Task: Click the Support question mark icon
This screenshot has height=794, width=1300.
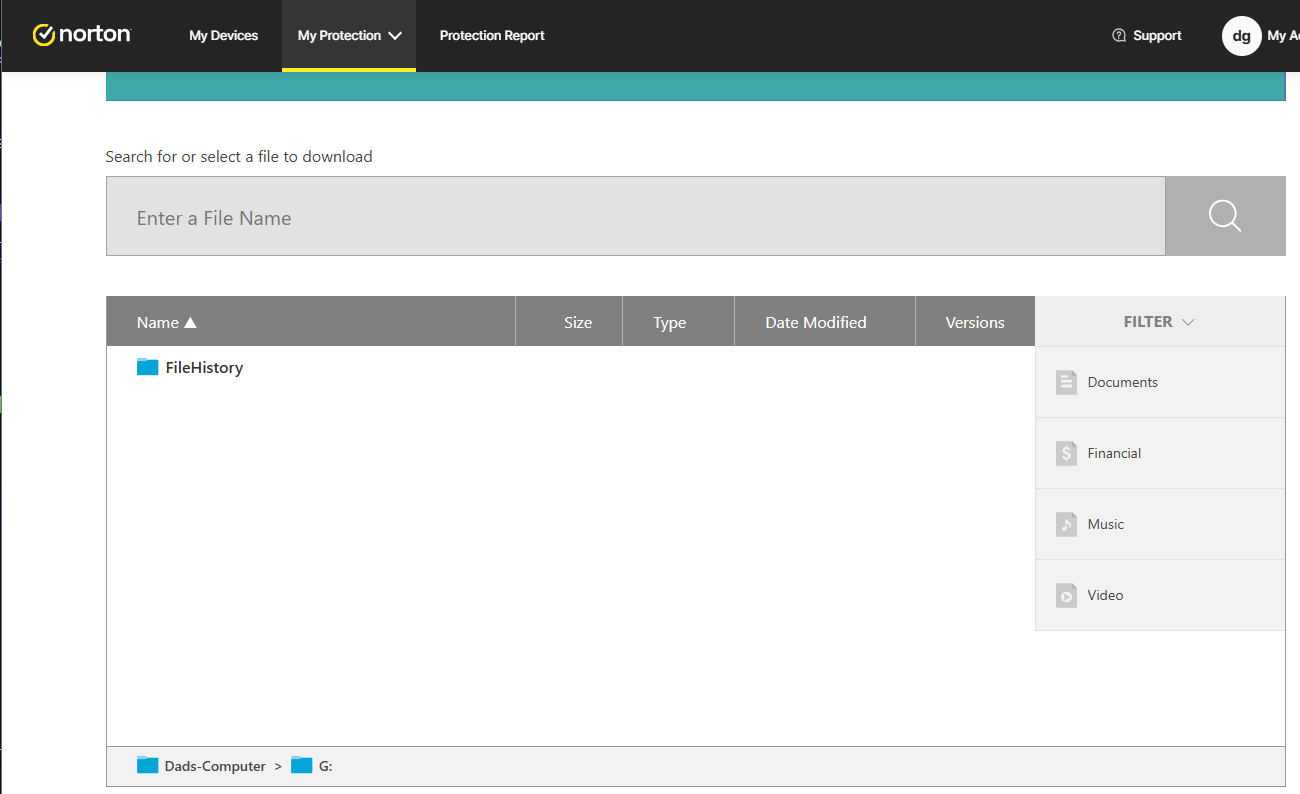Action: tap(1119, 36)
